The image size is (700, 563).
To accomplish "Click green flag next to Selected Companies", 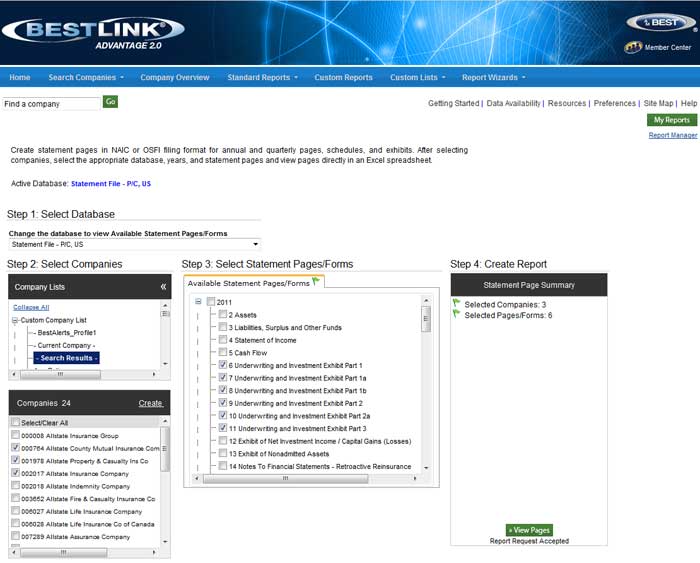I will [x=456, y=303].
